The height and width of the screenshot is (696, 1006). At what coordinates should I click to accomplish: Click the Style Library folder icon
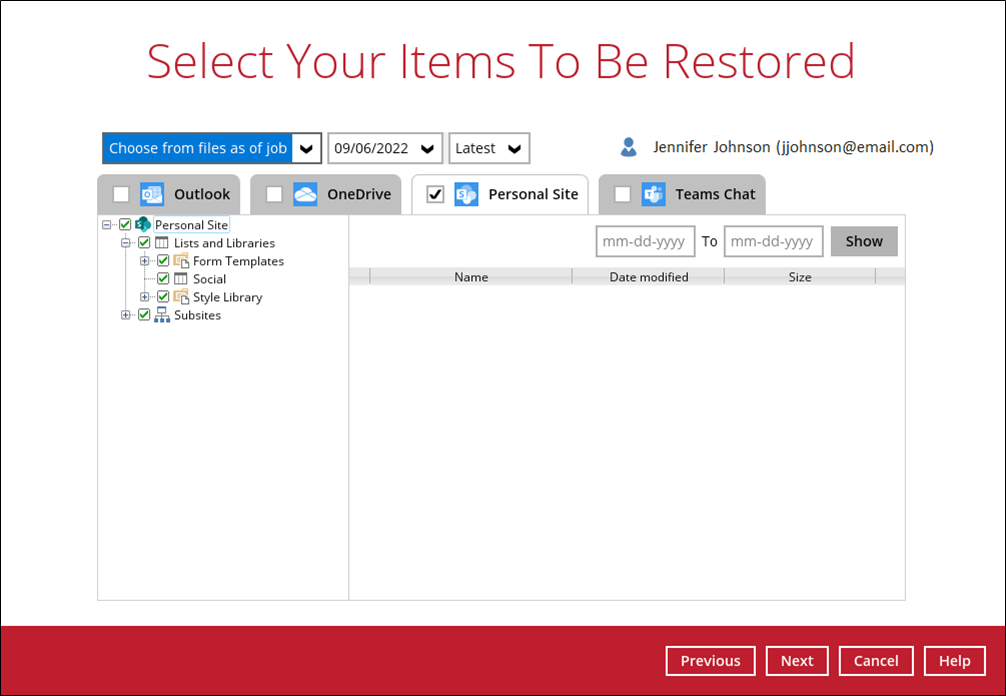tap(181, 297)
